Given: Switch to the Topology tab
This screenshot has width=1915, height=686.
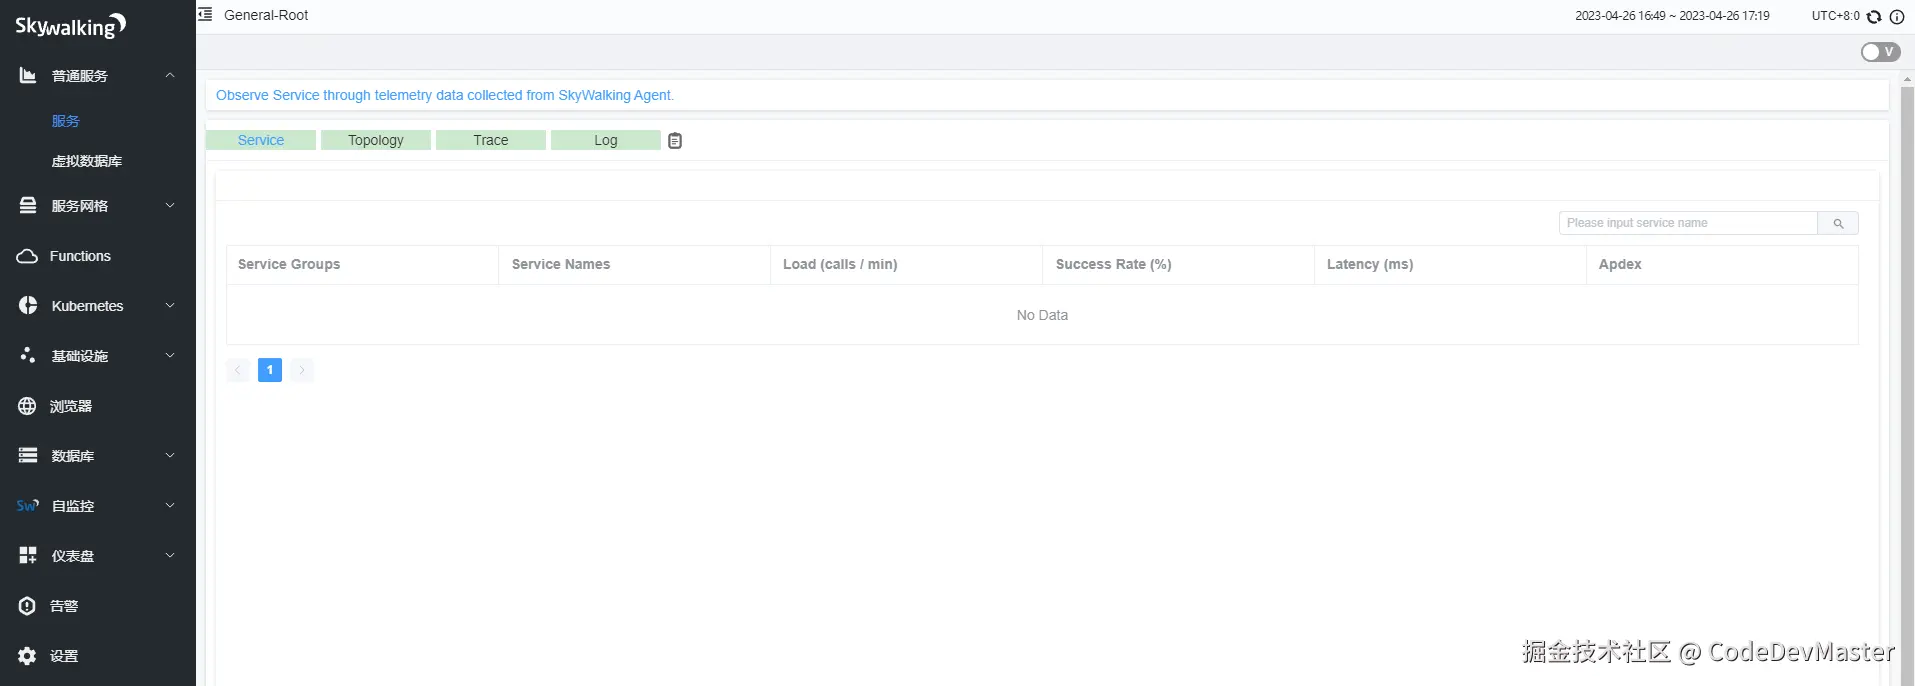Looking at the screenshot, I should coord(376,140).
